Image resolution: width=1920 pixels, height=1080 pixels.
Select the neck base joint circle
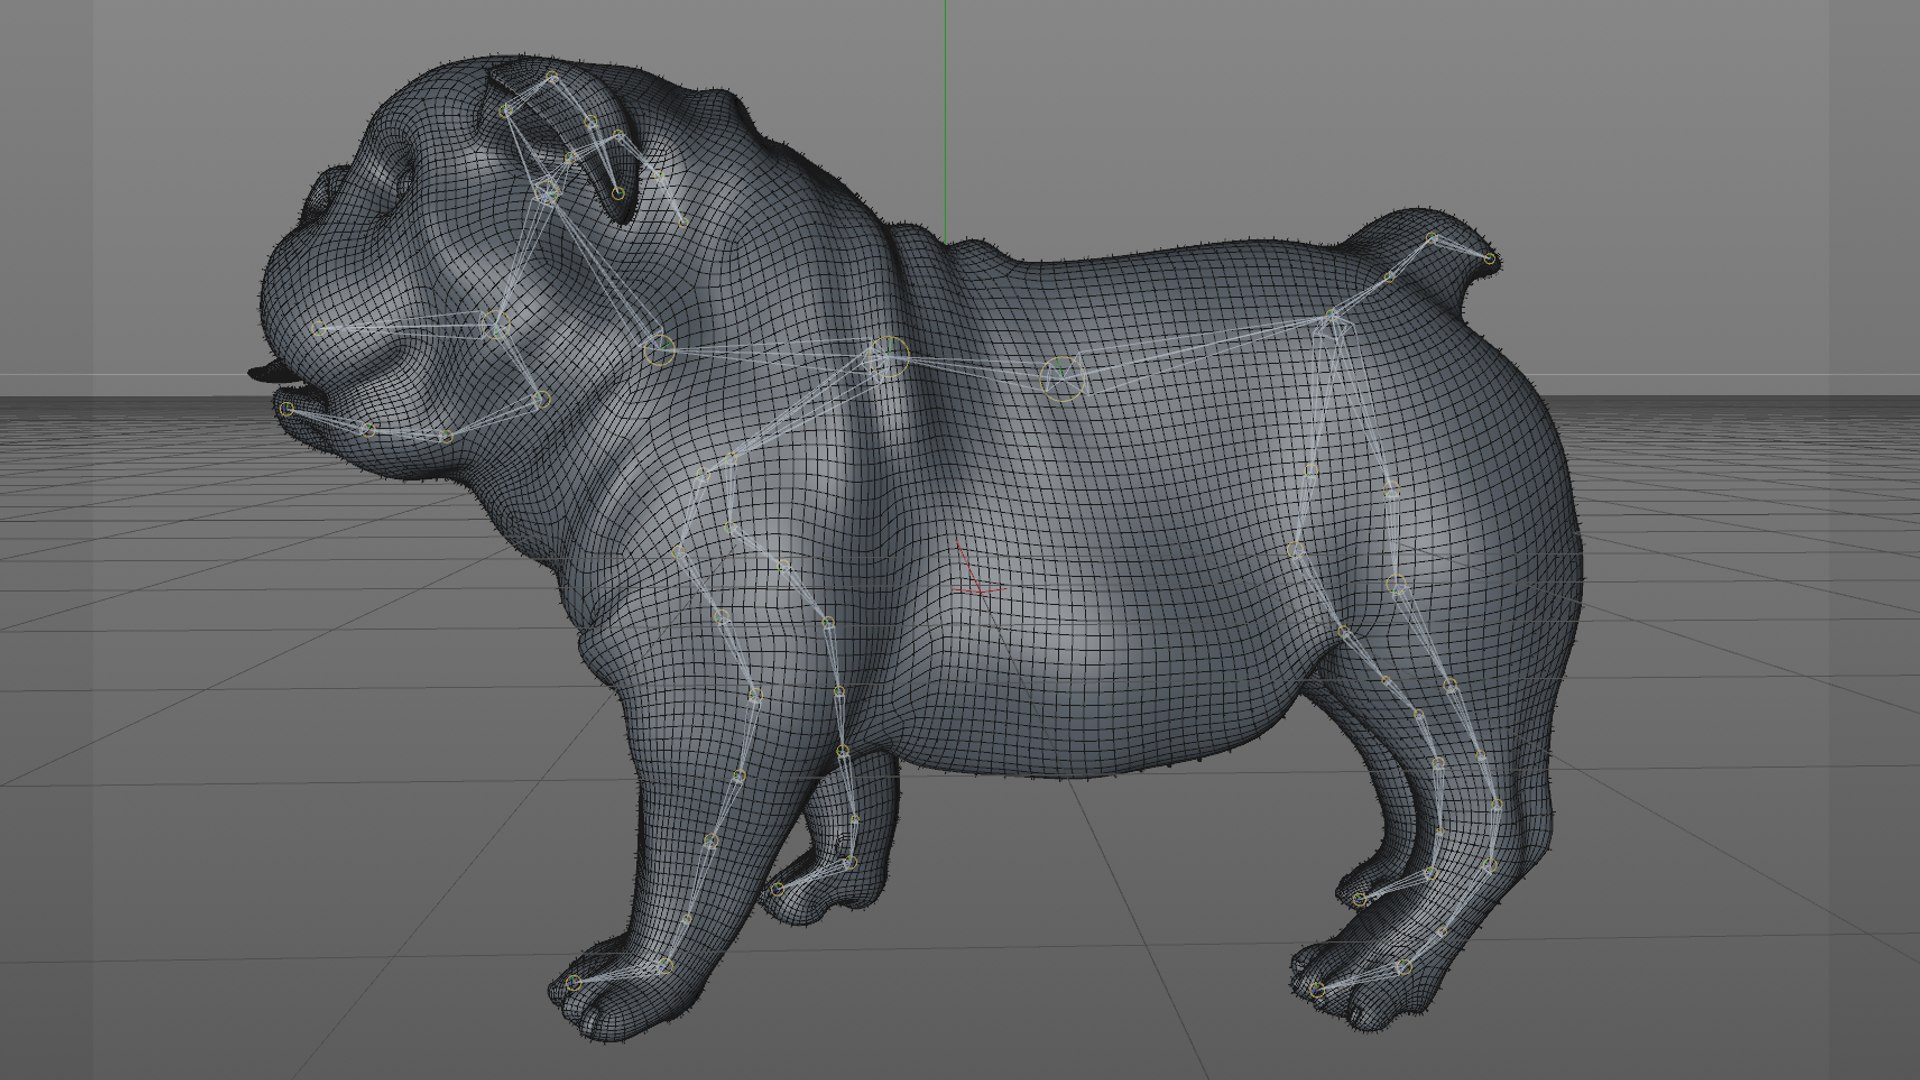click(x=659, y=349)
